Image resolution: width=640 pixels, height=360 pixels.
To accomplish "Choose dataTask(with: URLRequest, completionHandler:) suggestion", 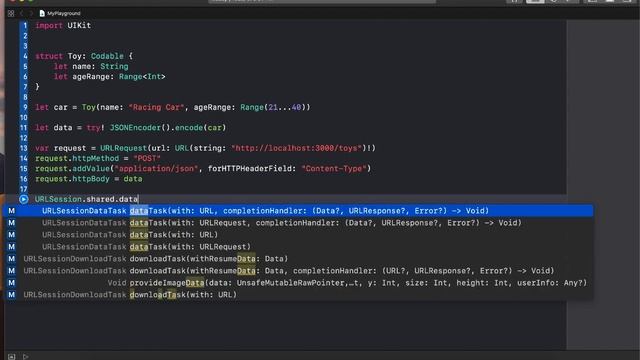I will [x=298, y=223].
